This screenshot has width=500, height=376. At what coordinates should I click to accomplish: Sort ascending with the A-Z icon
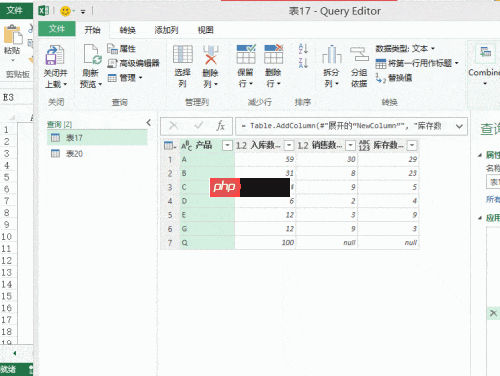coord(303,49)
